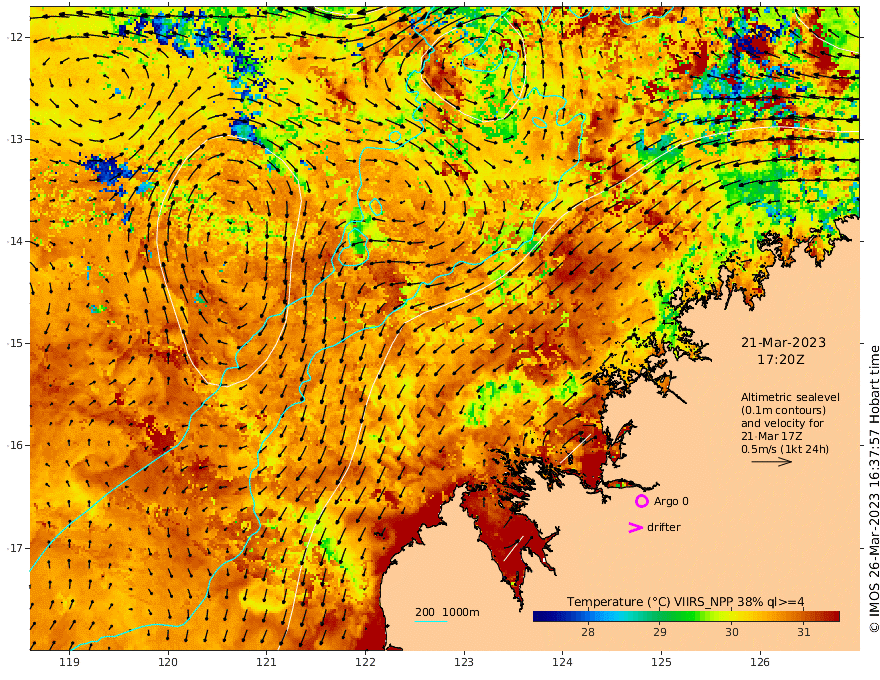Click the longitude 121 axis label
This screenshot has width=880, height=680.
[x=267, y=662]
